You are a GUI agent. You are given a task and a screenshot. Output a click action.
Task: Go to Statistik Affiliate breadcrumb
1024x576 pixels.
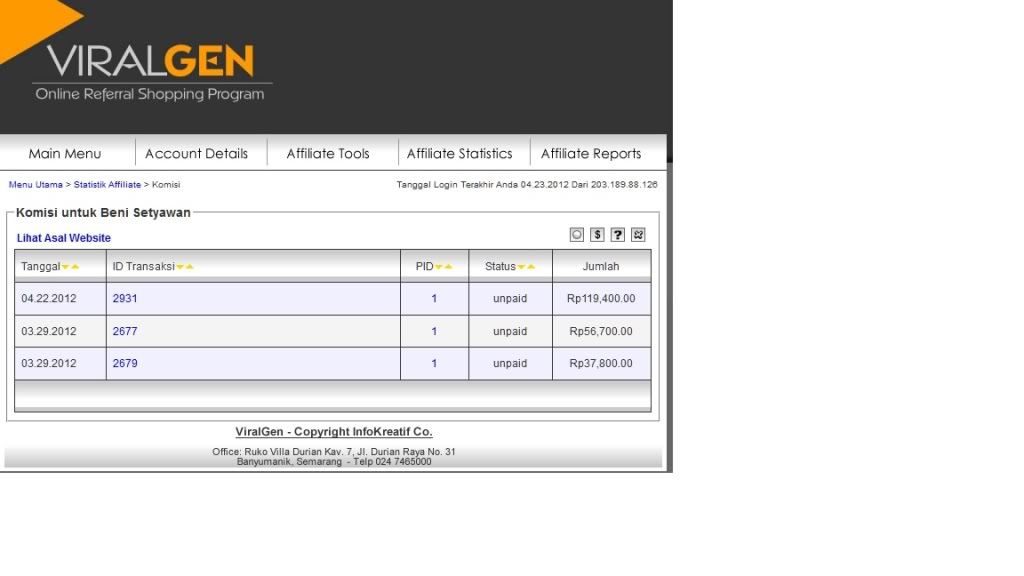click(x=107, y=185)
